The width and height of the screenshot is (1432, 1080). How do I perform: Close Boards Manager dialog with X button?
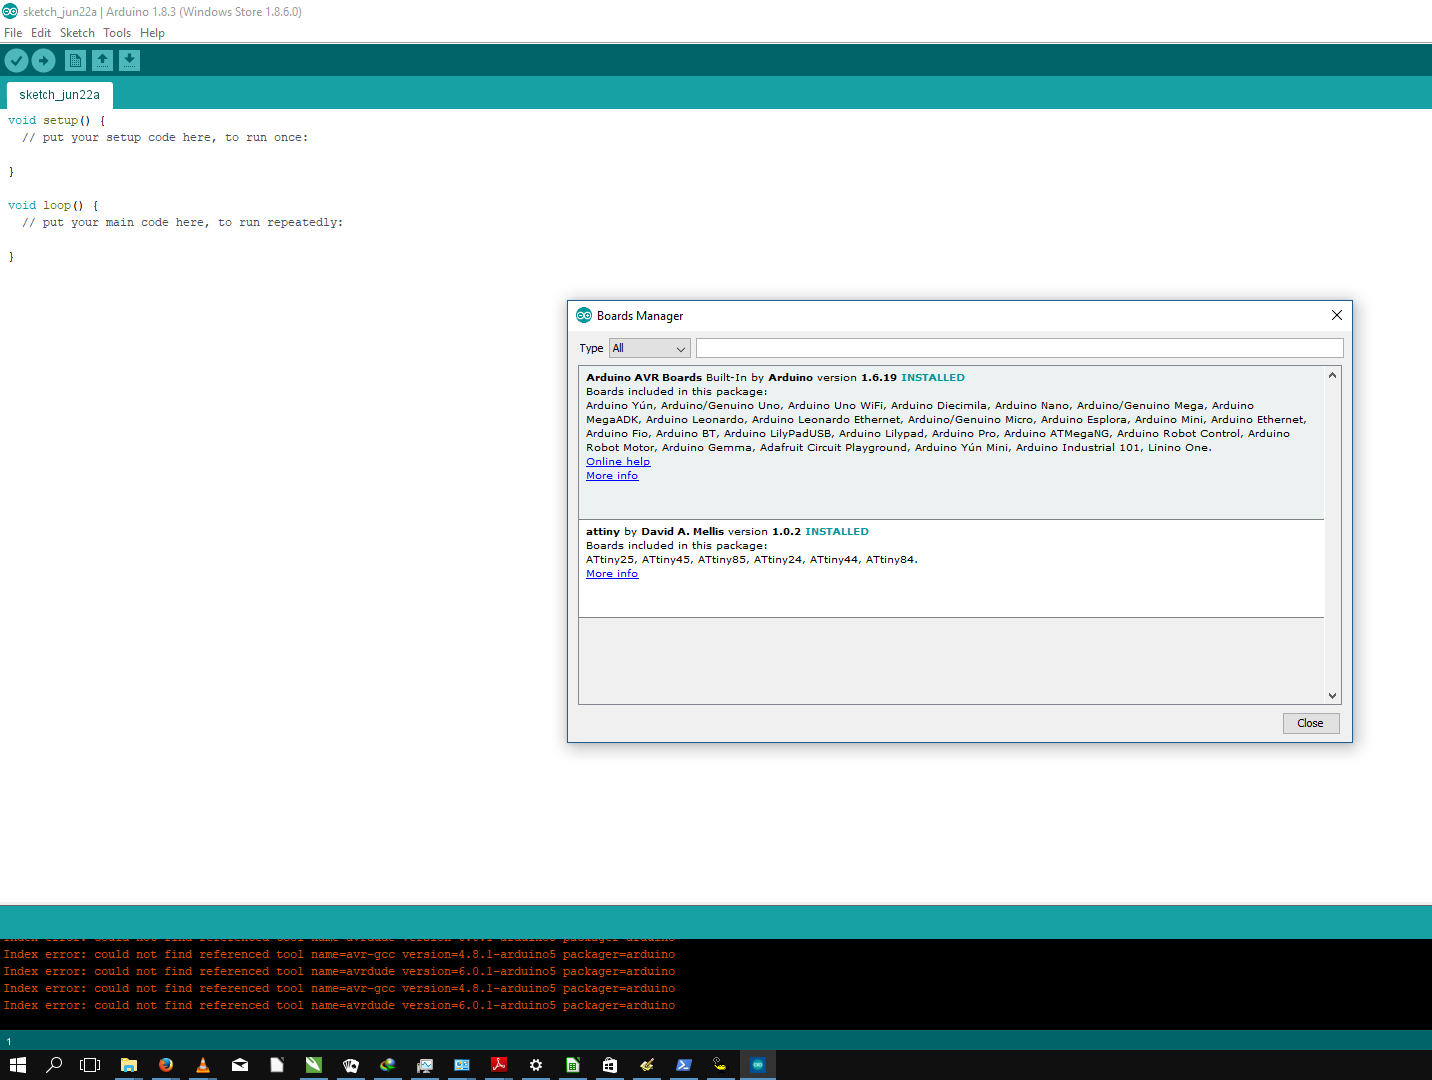[x=1337, y=315]
